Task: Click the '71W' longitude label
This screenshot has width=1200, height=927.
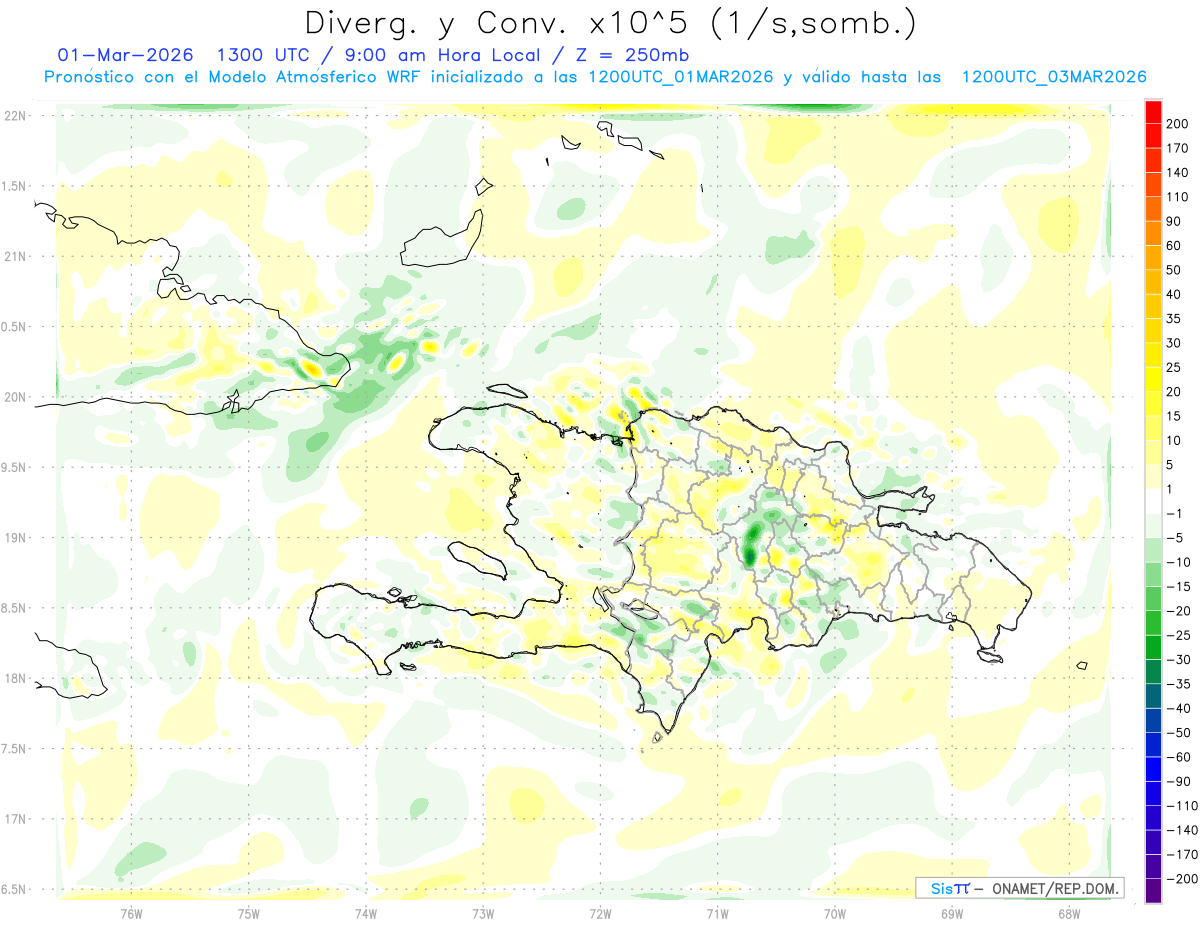Action: coord(717,913)
